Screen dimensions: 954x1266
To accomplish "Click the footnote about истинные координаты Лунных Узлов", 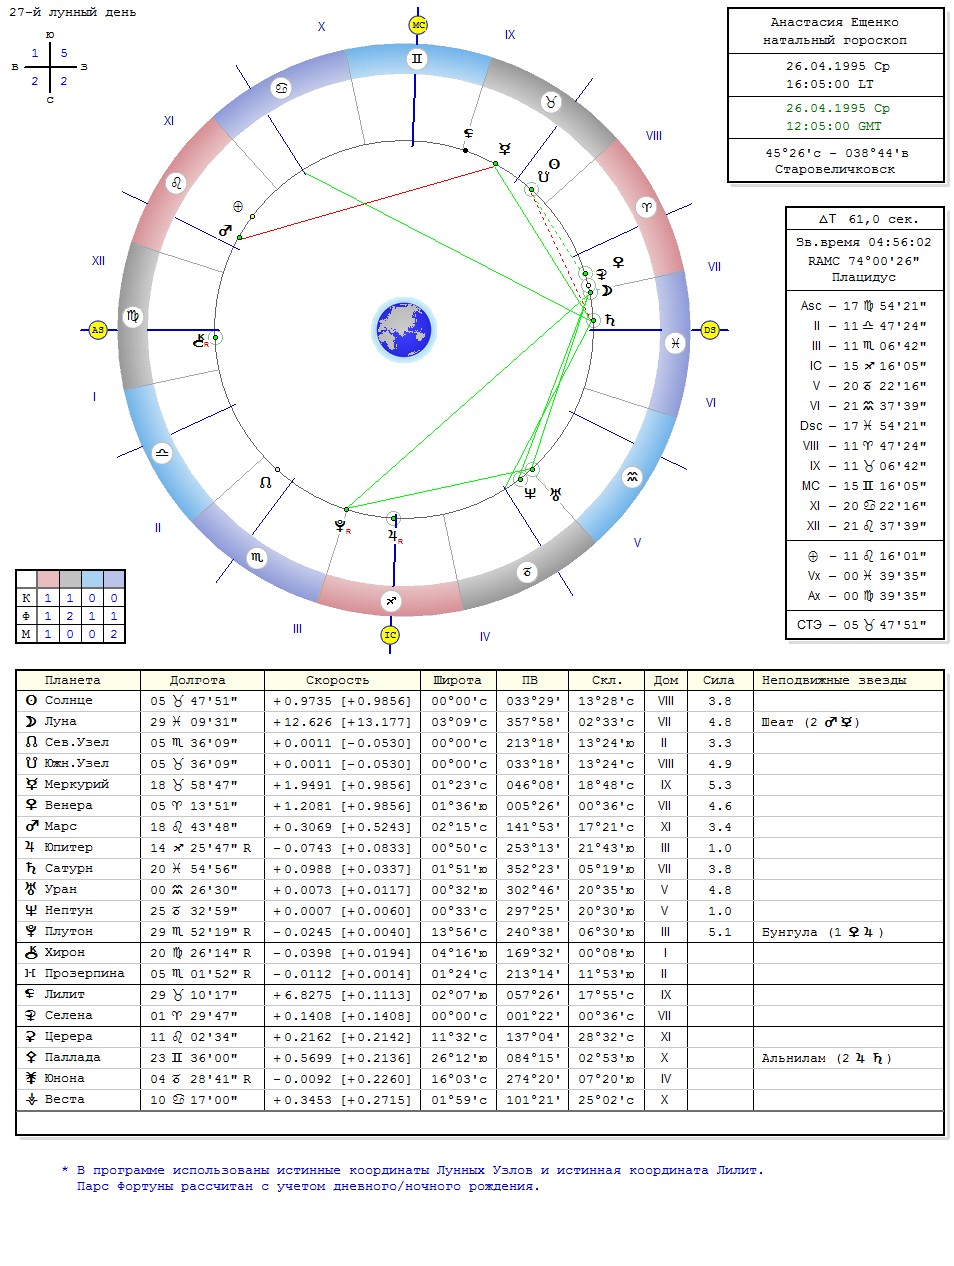I will pos(412,1170).
